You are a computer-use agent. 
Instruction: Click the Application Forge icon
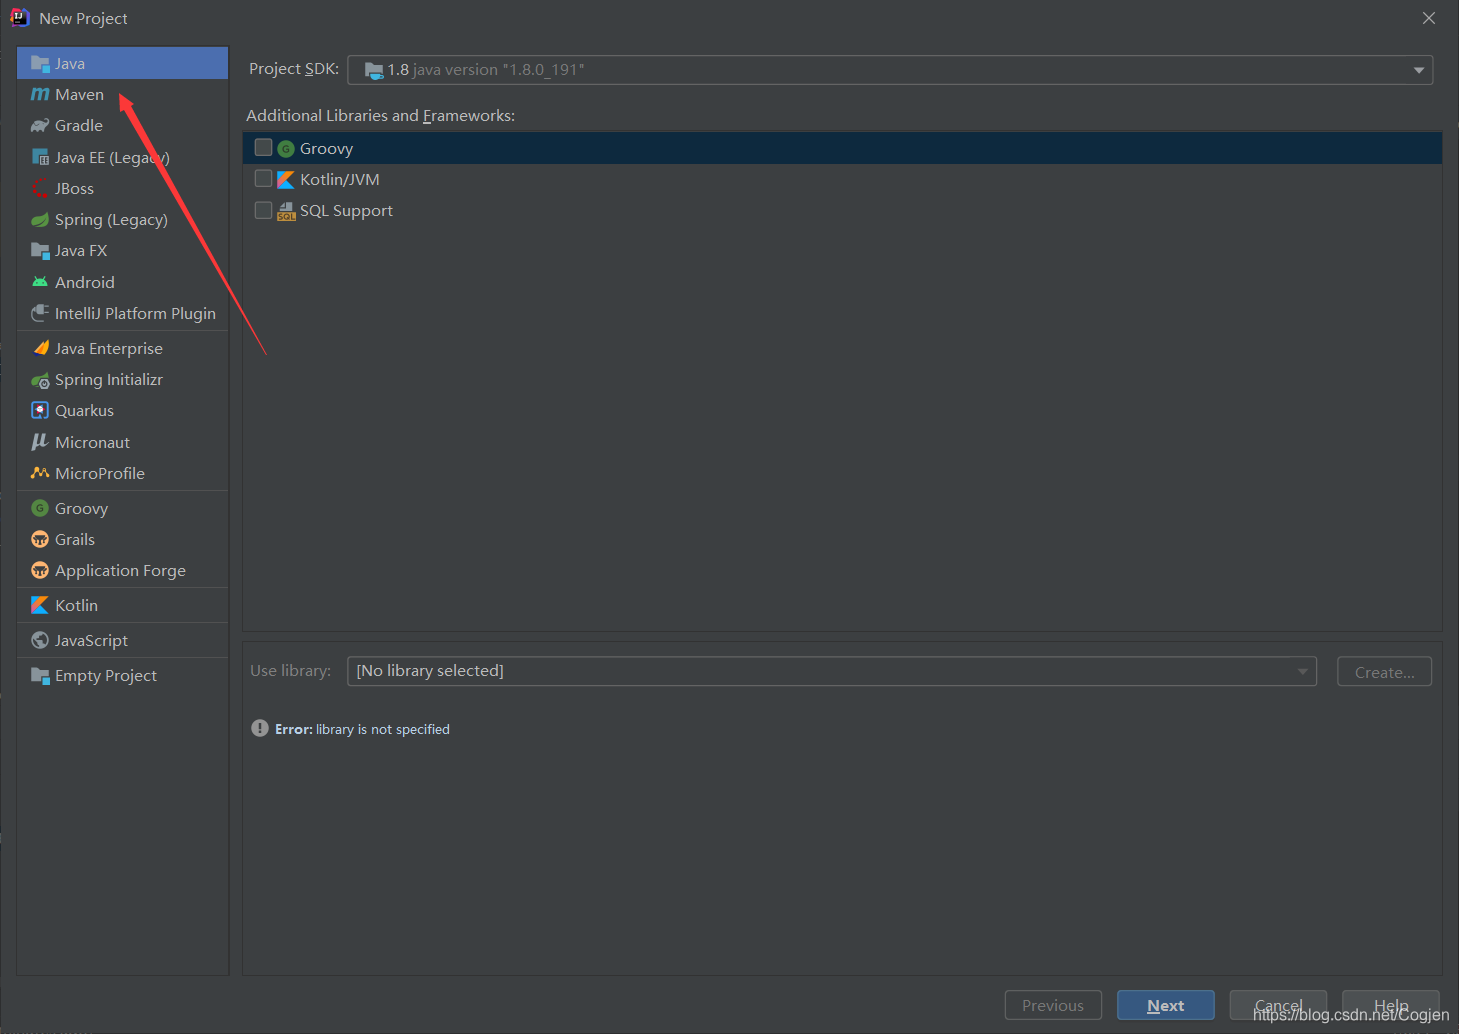point(40,570)
